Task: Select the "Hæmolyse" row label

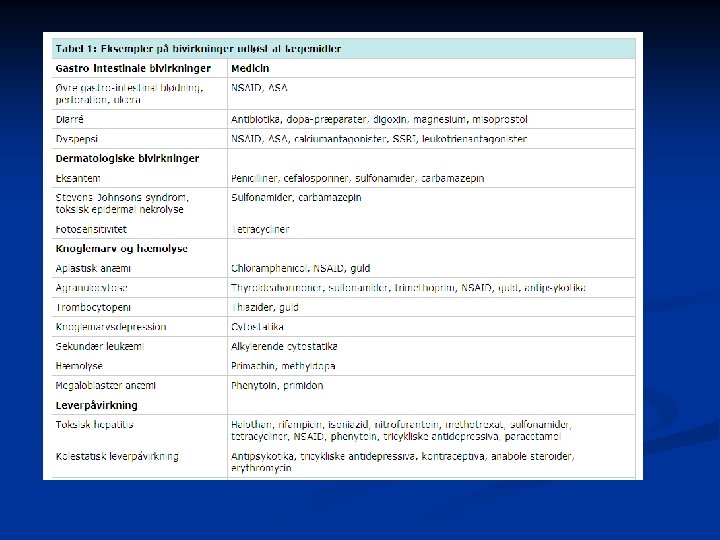Action: point(79,366)
